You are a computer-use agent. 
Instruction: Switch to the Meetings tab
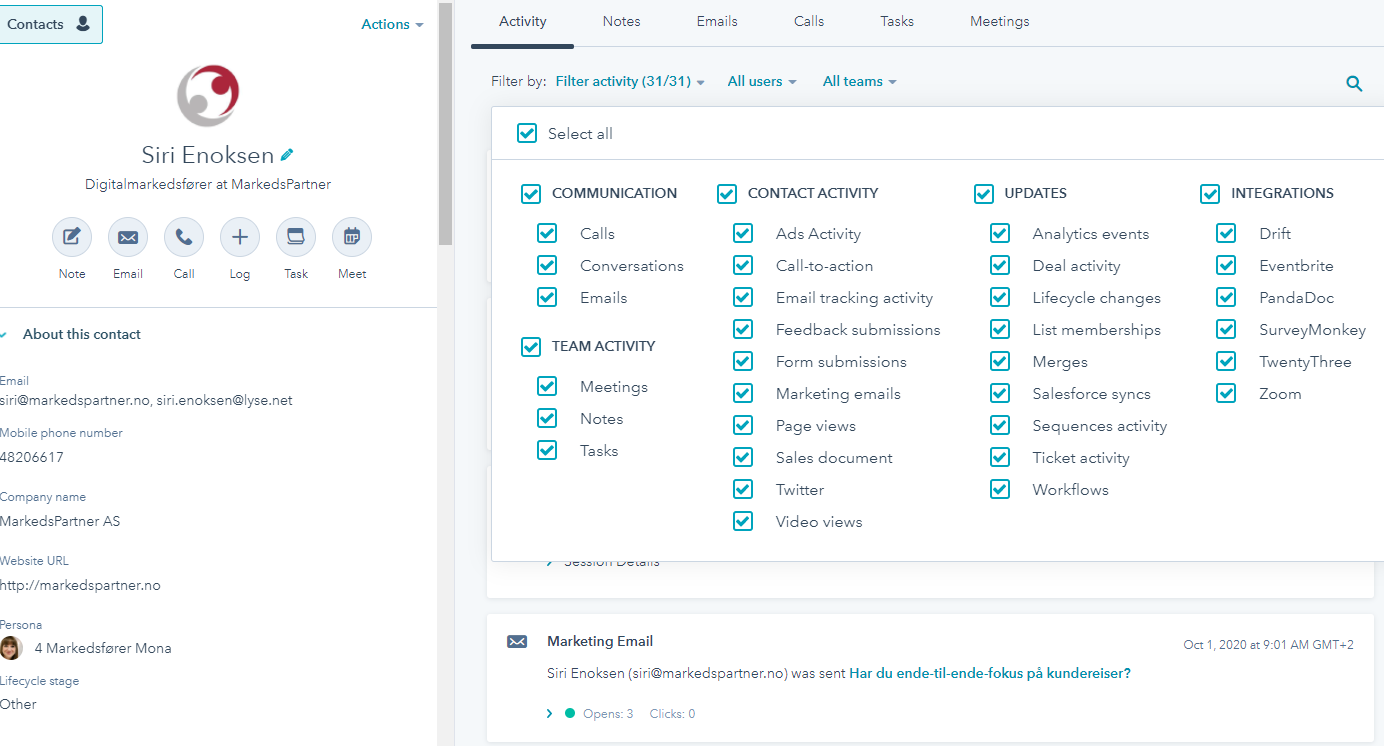click(1000, 21)
